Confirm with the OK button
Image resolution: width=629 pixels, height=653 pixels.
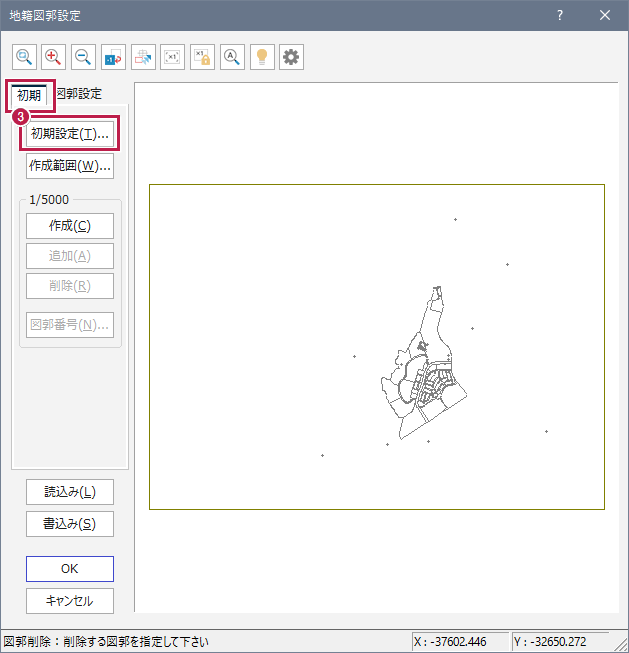pyautogui.click(x=70, y=569)
